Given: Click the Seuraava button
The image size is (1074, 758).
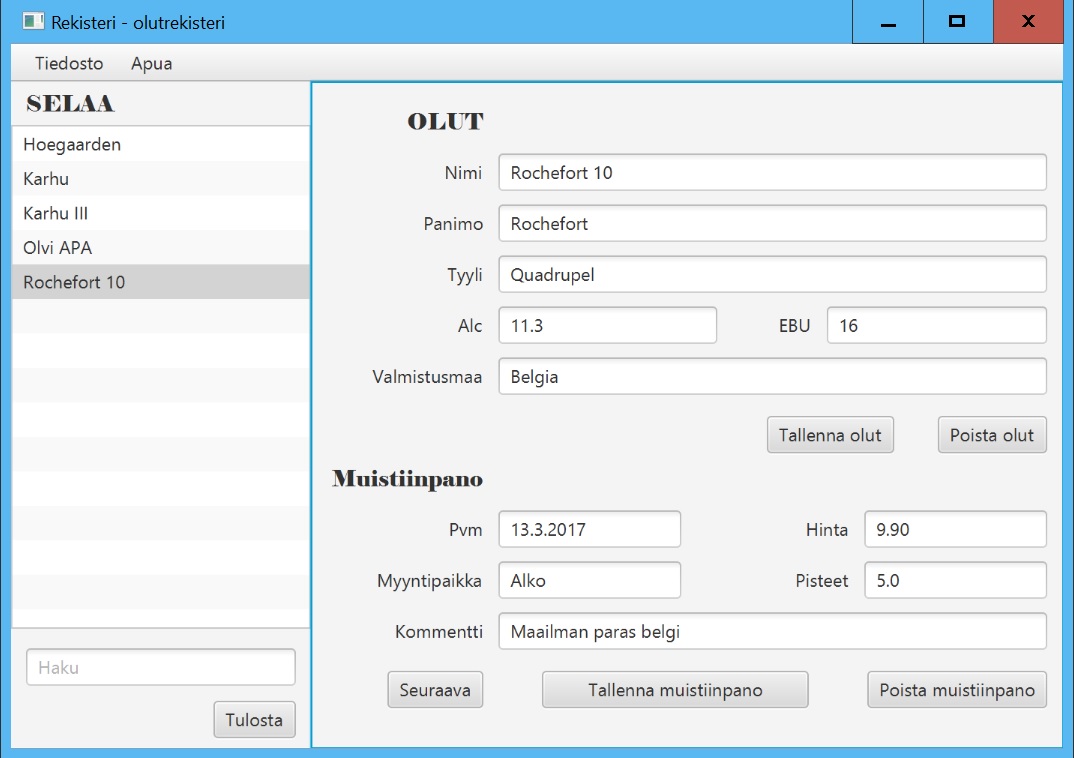Looking at the screenshot, I should pyautogui.click(x=435, y=690).
